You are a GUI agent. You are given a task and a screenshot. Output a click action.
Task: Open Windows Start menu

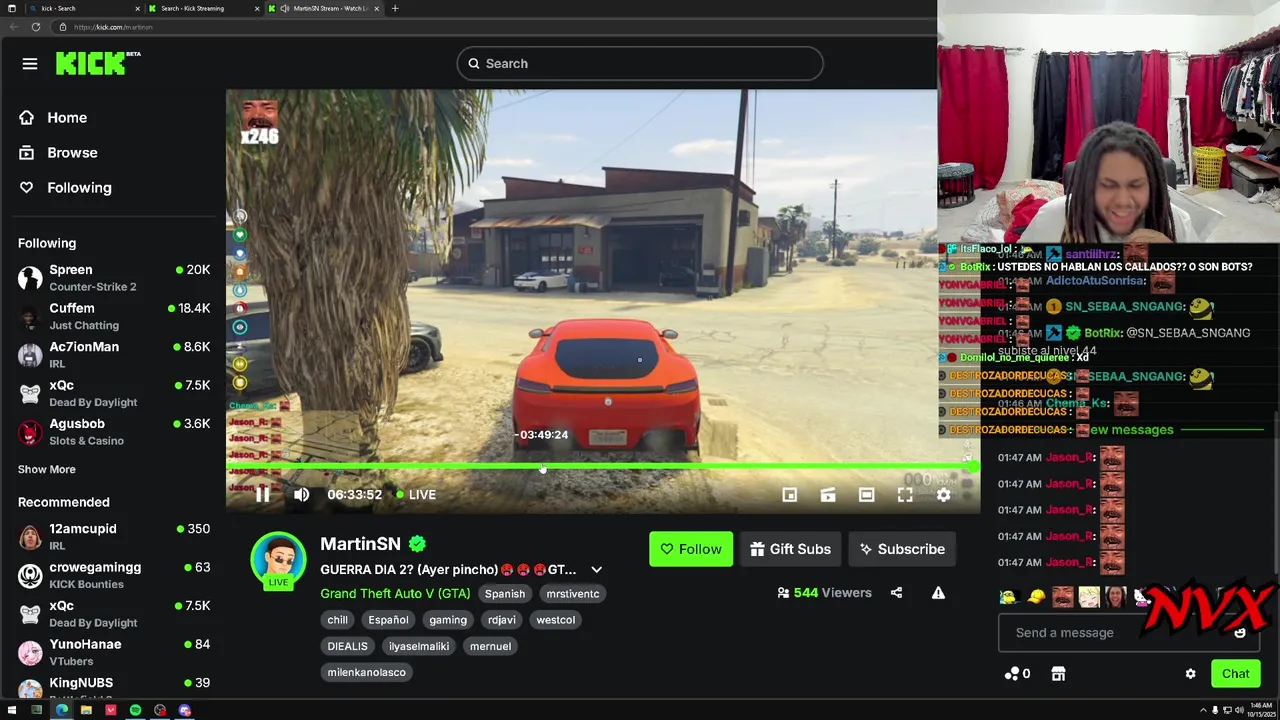[x=12, y=711]
